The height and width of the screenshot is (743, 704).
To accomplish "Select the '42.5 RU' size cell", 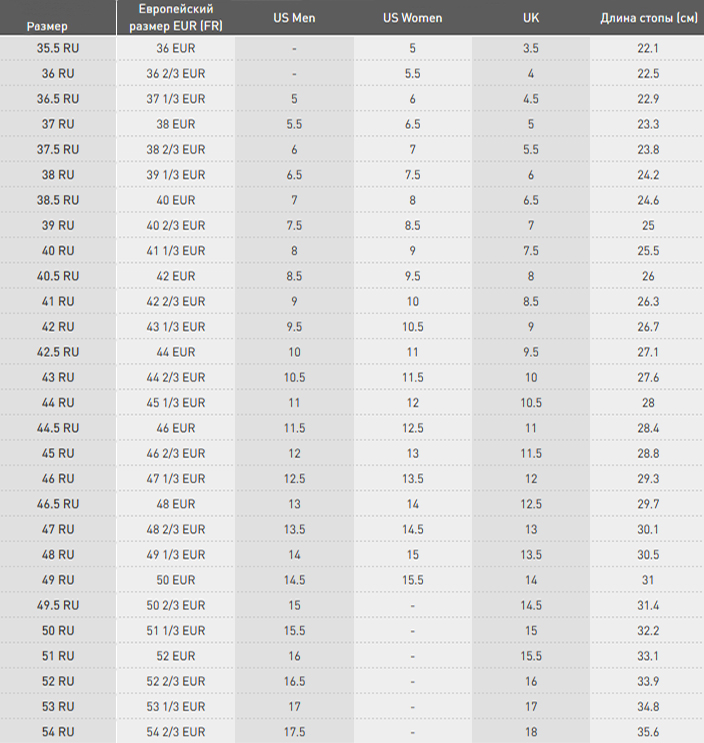I will [58, 352].
